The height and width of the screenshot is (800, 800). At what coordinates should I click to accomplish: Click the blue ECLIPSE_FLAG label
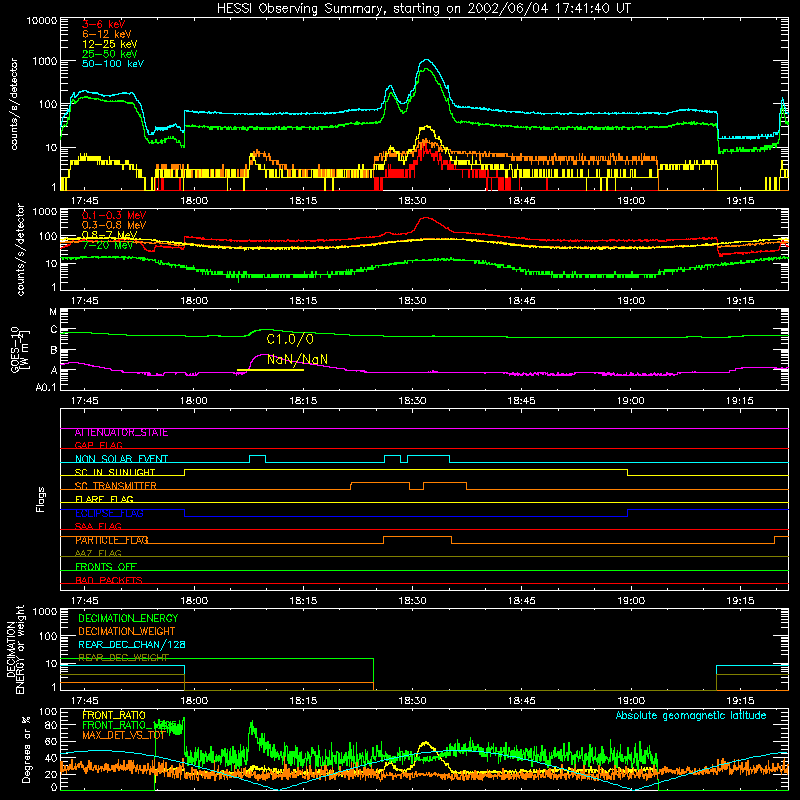(x=109, y=513)
